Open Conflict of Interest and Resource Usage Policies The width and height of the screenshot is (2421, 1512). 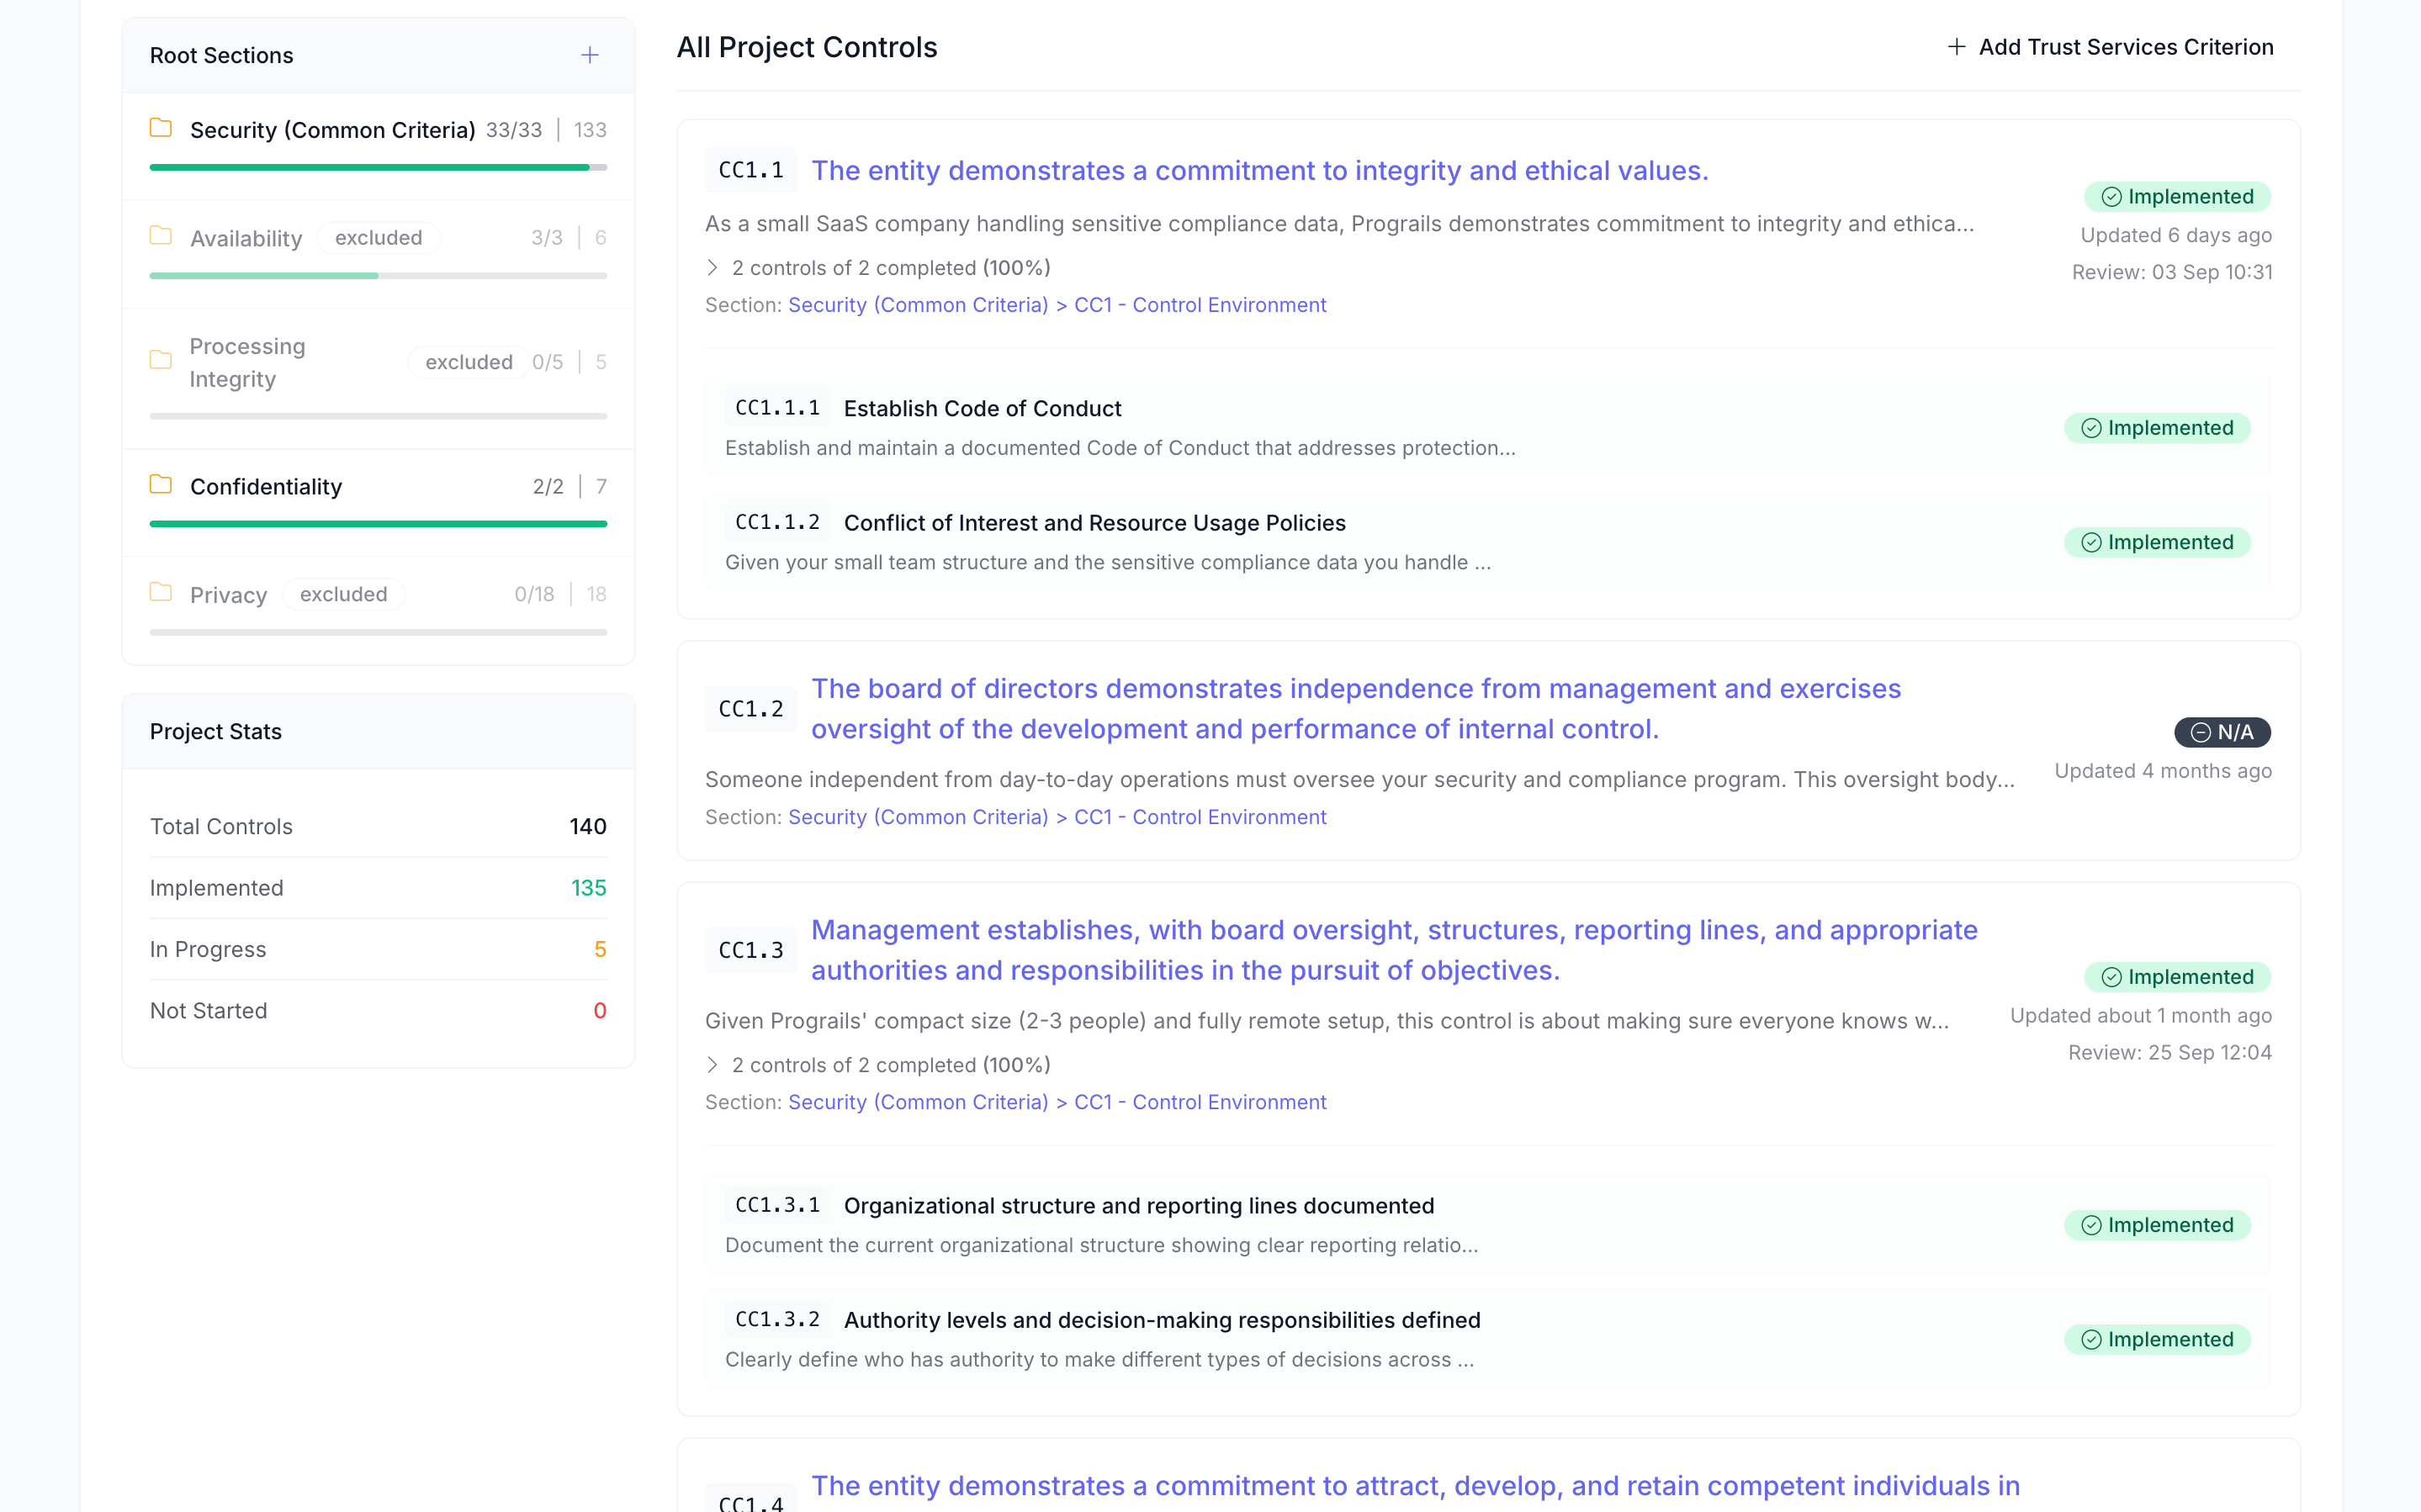click(x=1094, y=523)
